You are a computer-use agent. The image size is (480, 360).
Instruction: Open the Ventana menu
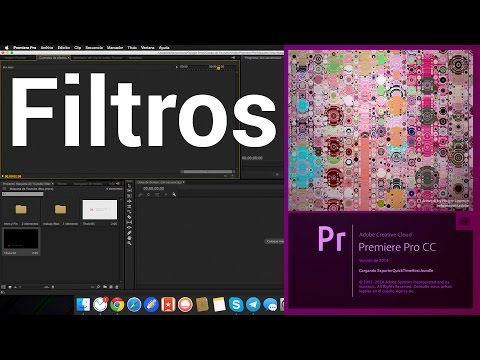(x=148, y=48)
